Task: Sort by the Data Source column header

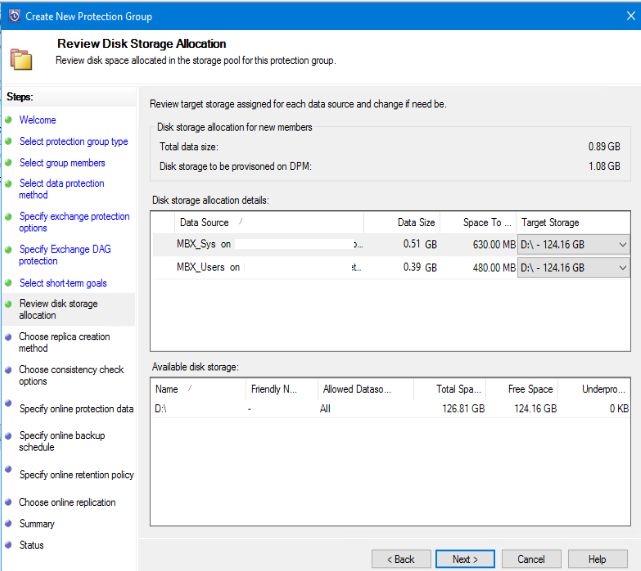Action: tap(204, 222)
